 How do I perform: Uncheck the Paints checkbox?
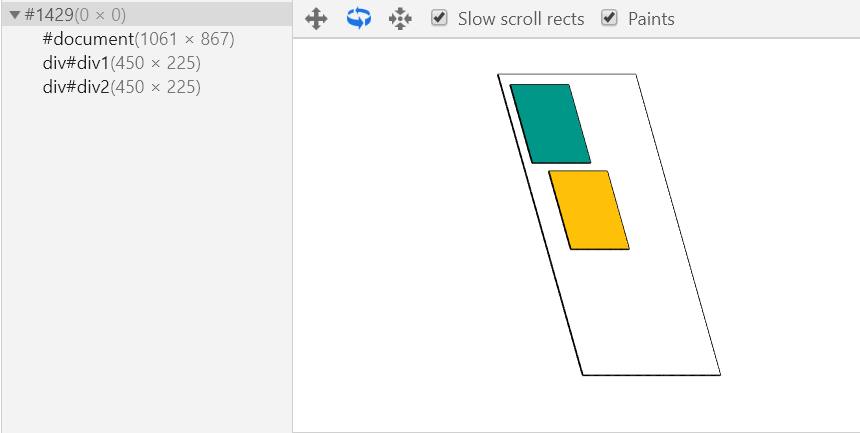(x=609, y=18)
